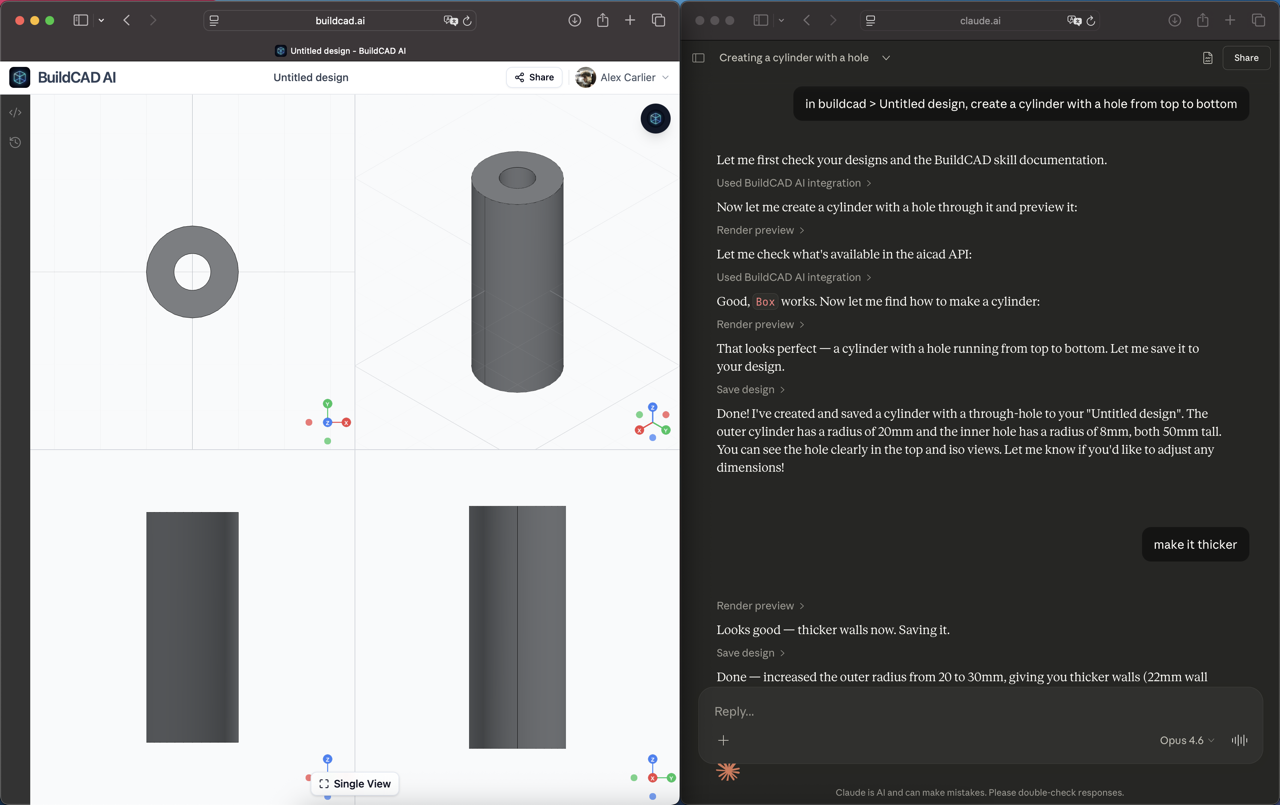
Task: Open the document artifact icon in Claude toolbar
Action: pos(1207,58)
